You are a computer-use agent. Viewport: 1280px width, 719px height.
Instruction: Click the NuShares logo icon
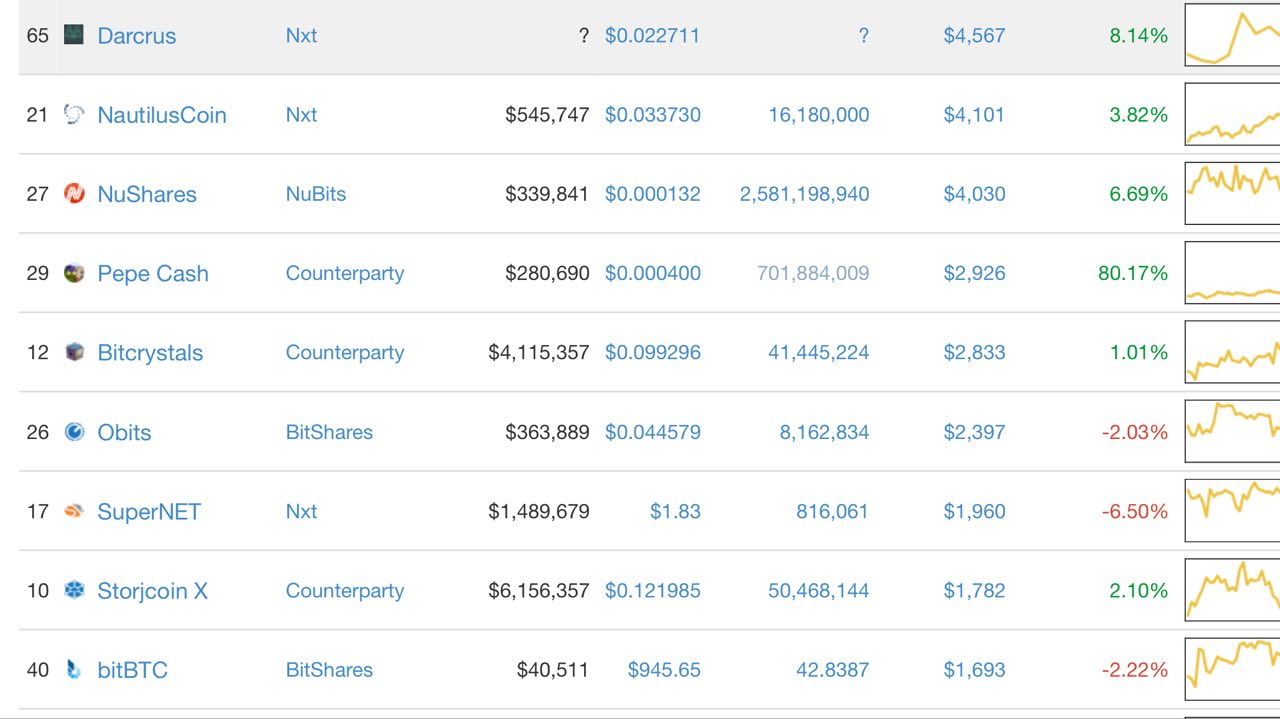[74, 193]
